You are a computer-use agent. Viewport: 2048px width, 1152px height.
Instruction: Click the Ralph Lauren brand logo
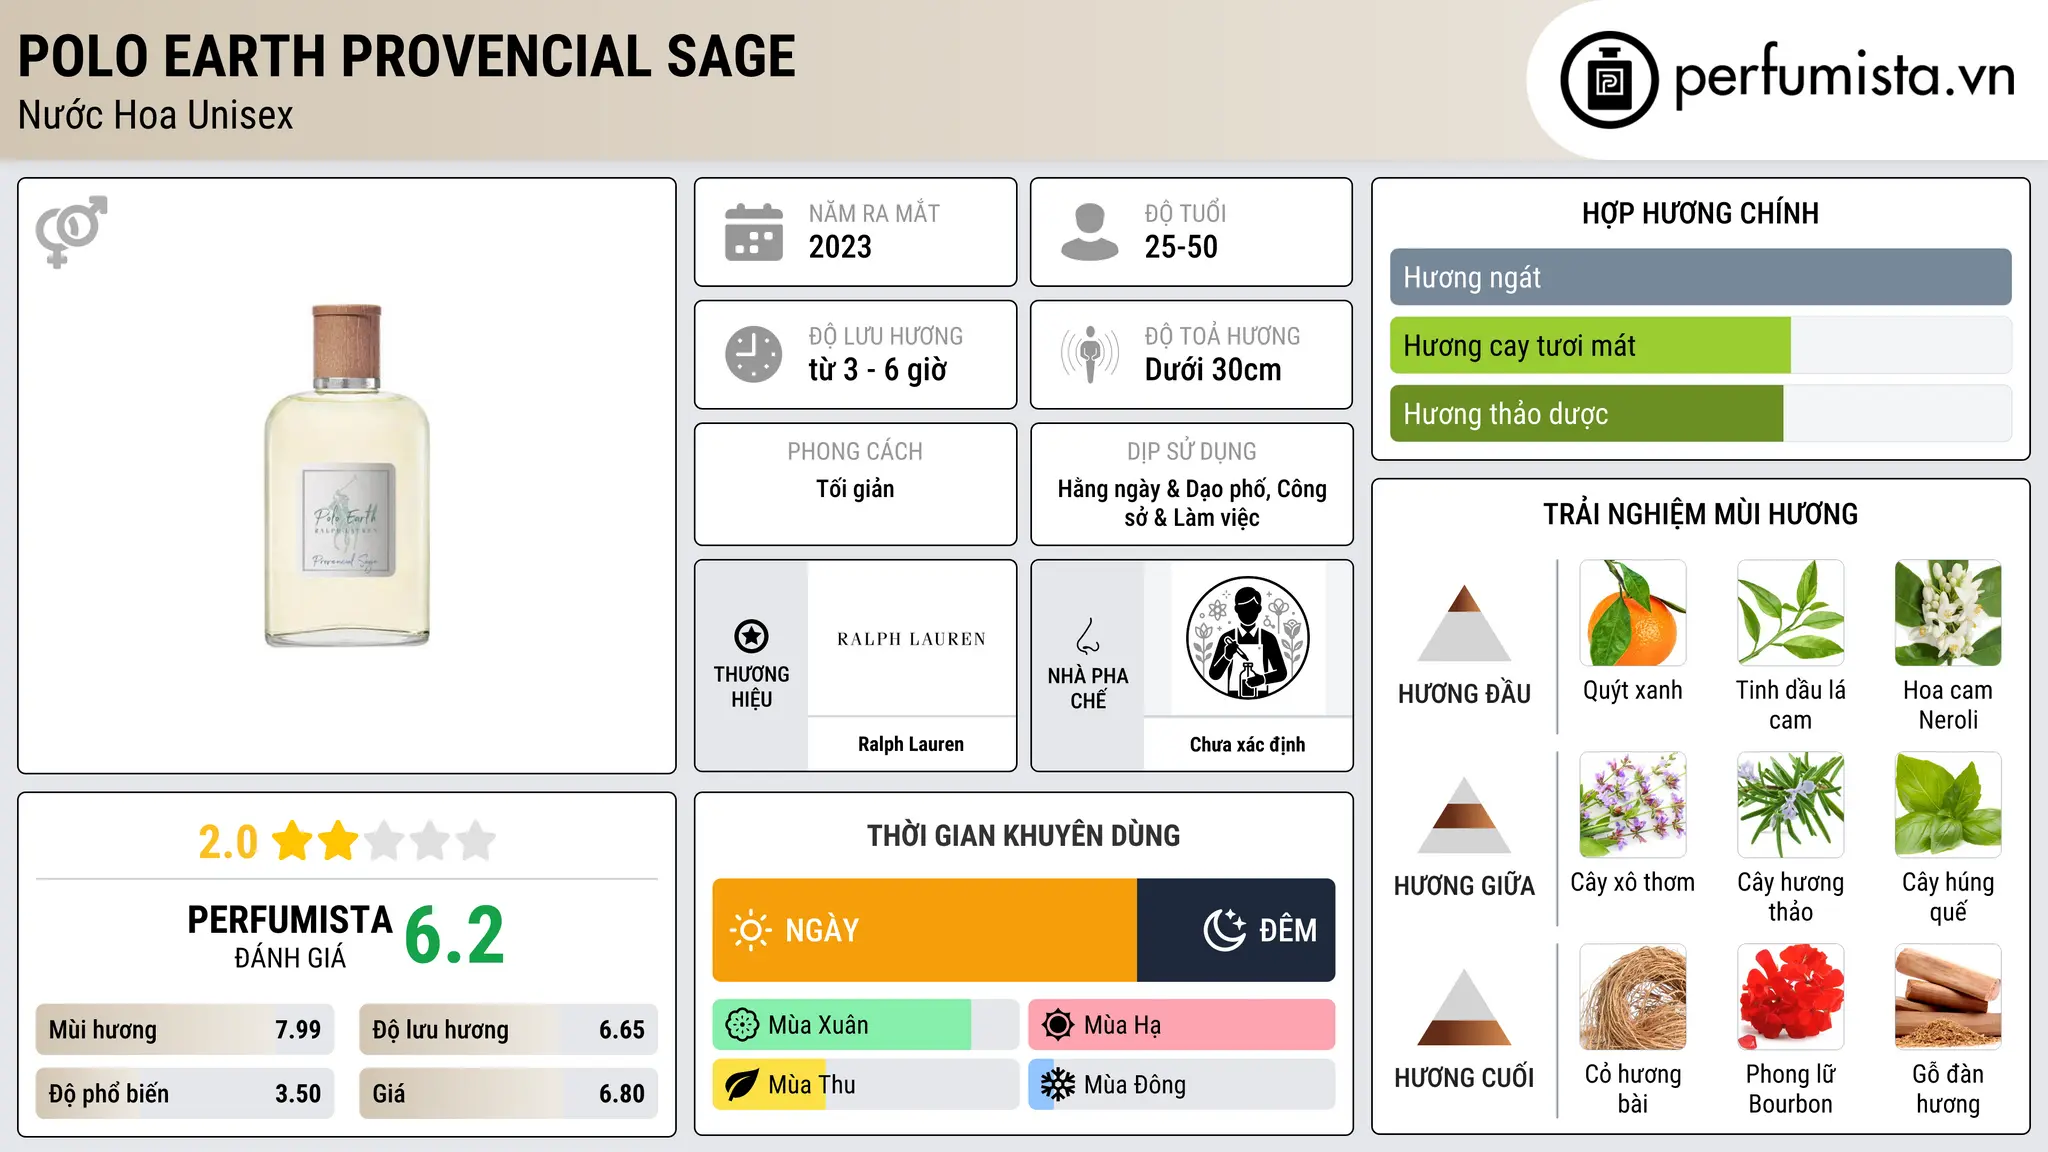pos(911,639)
